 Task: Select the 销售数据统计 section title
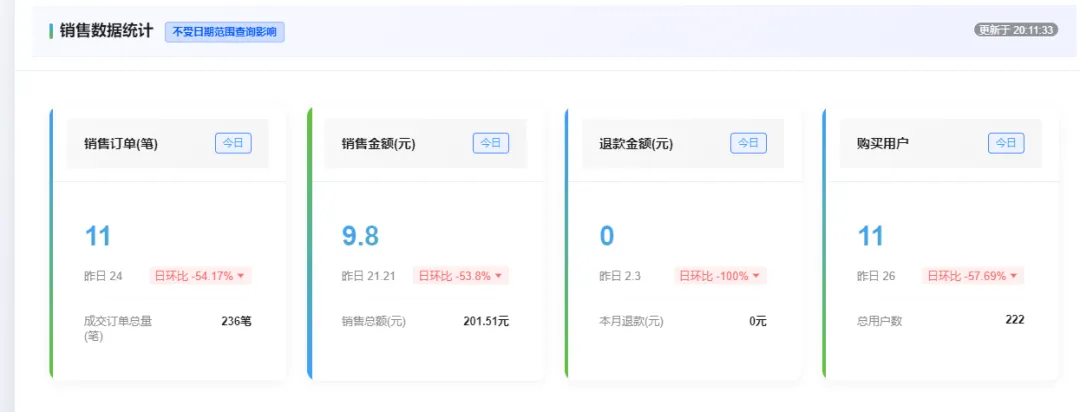click(x=106, y=31)
